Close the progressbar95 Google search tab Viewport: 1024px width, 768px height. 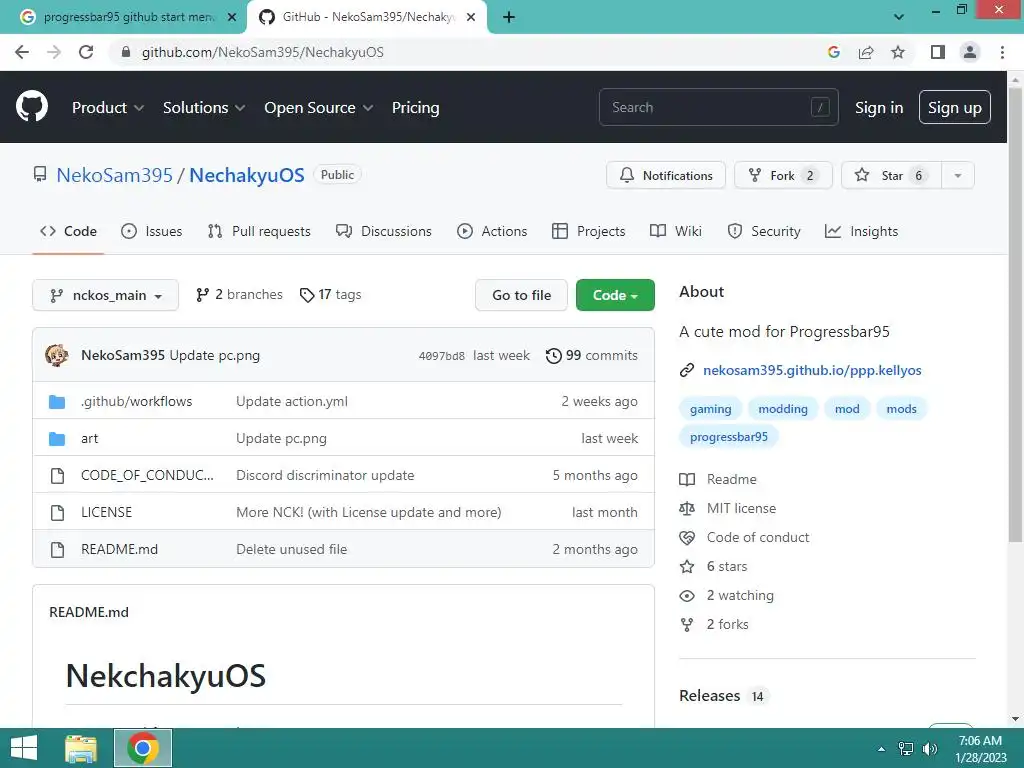coord(232,17)
